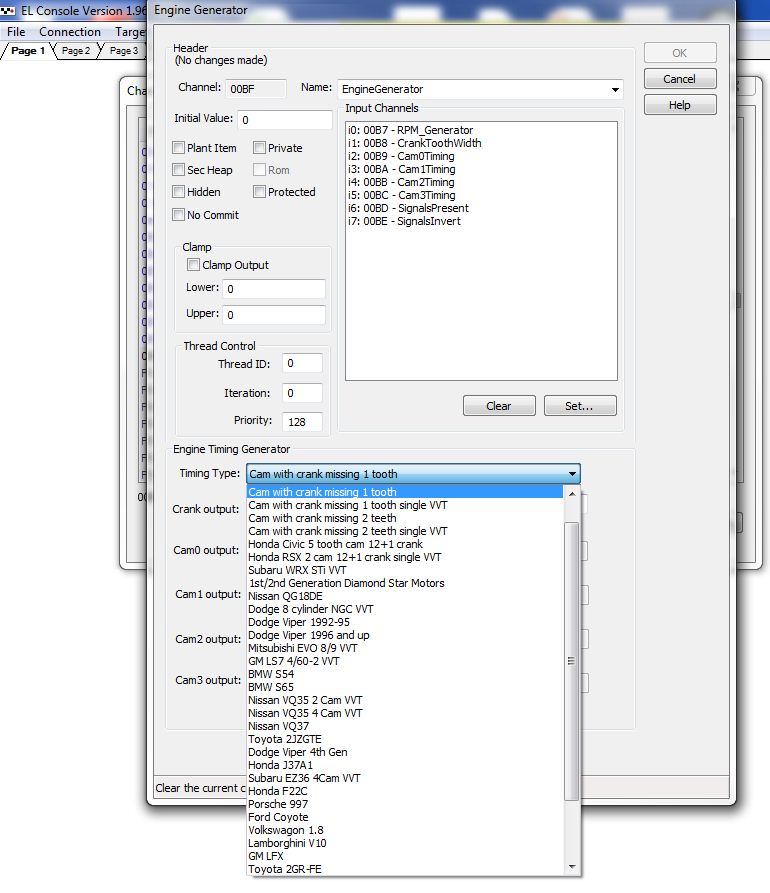Click the dropdown list scroll down arrow

pos(572,867)
